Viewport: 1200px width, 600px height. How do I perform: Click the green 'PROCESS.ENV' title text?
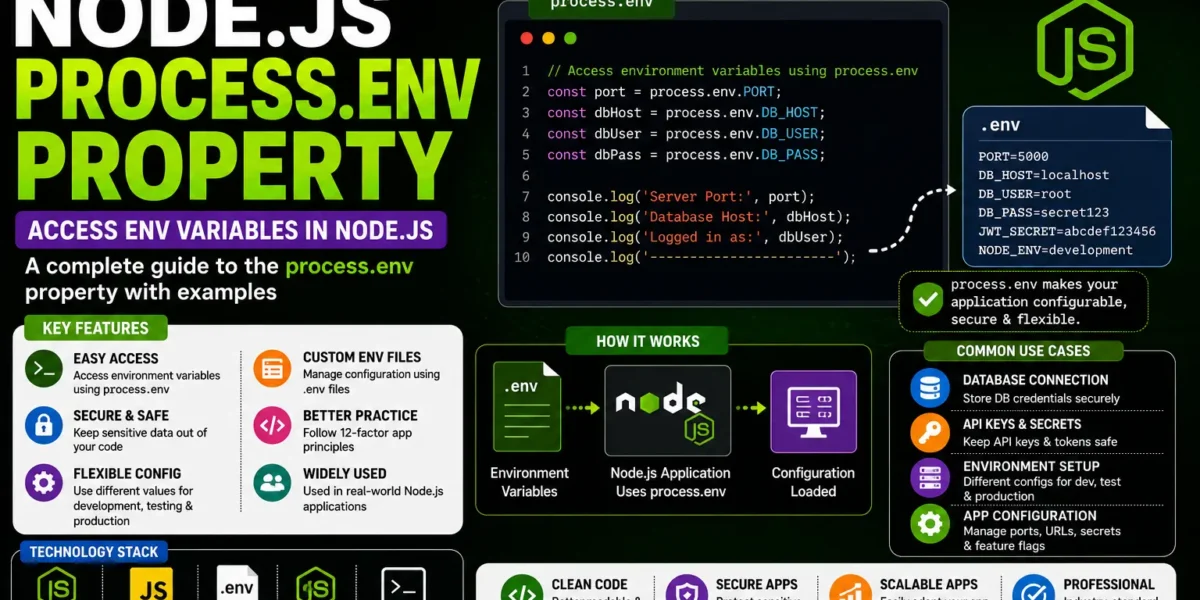tap(248, 91)
